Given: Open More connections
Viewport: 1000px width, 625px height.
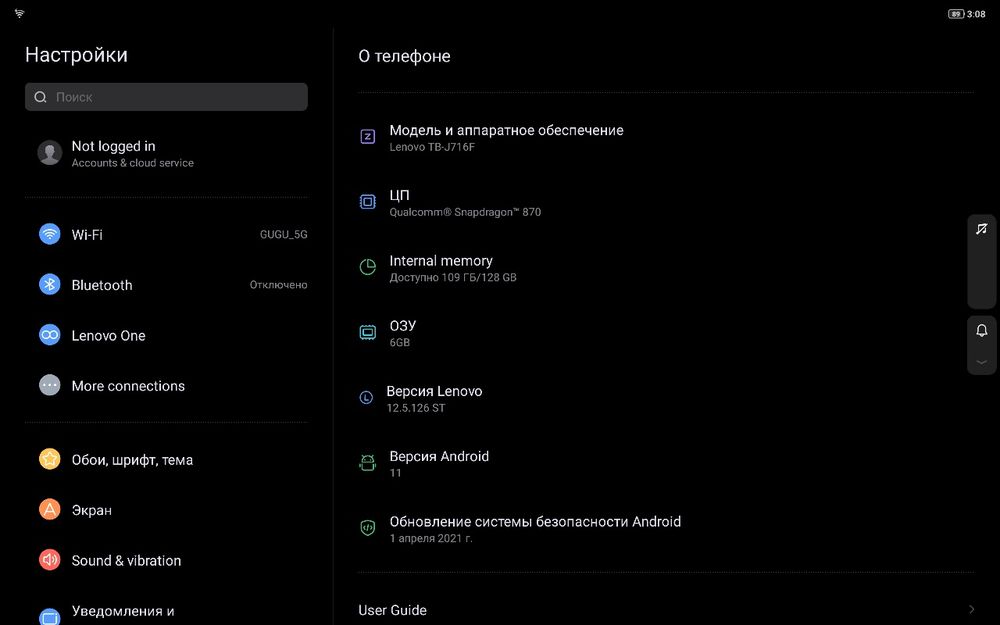Looking at the screenshot, I should click(x=166, y=385).
